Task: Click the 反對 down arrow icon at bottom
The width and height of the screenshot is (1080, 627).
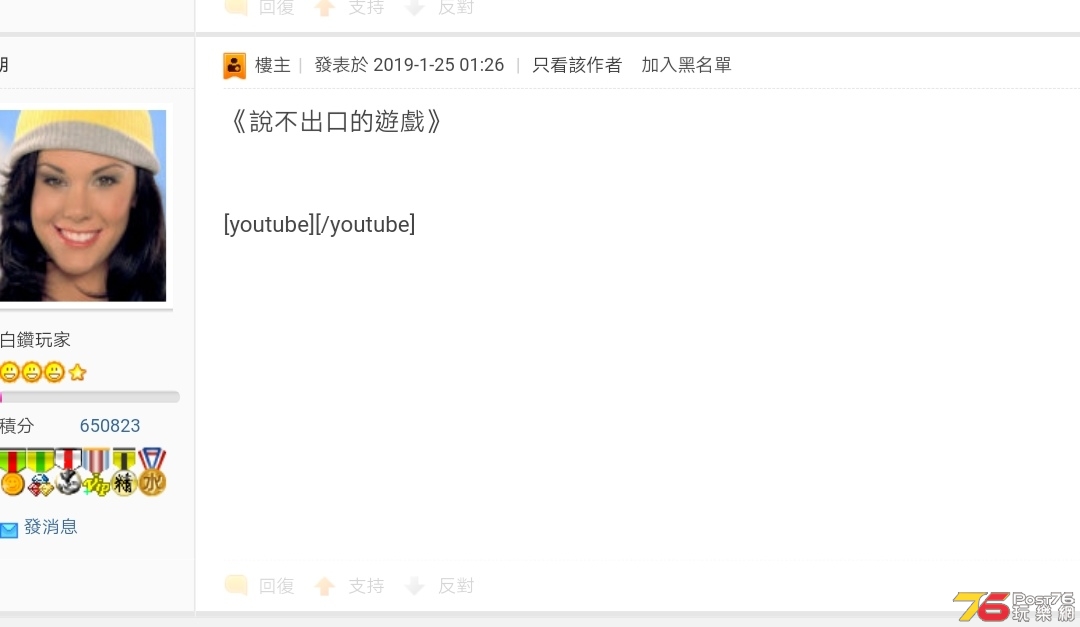Action: [x=415, y=586]
